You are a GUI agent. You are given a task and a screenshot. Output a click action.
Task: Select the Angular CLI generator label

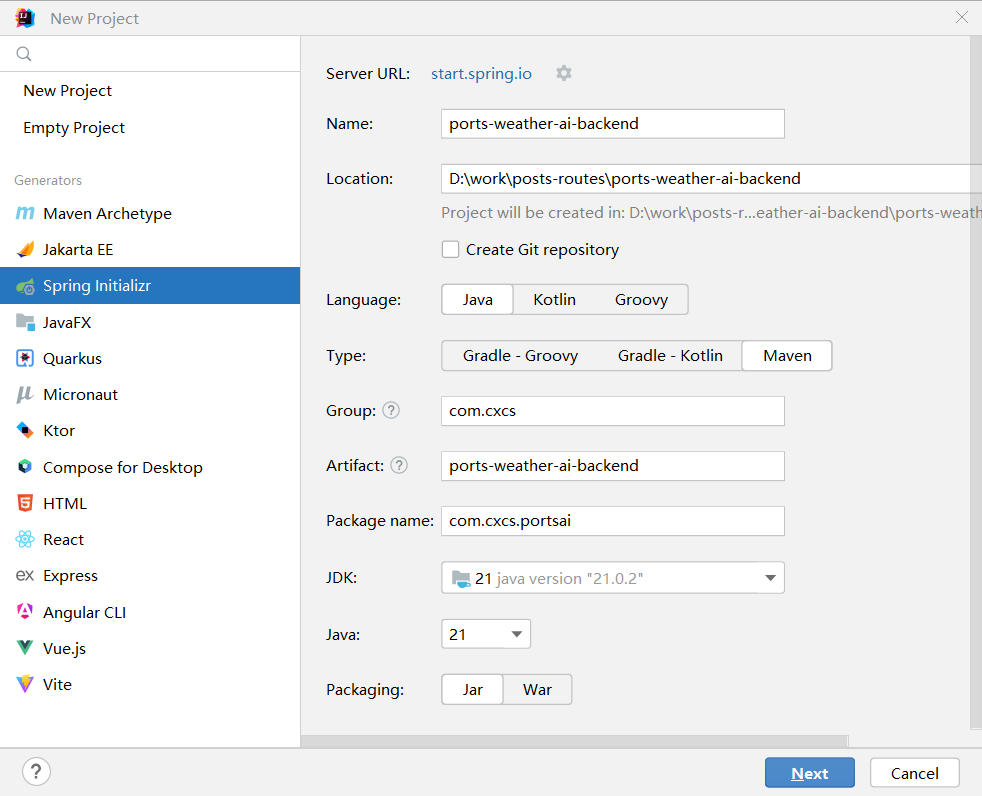pos(85,613)
